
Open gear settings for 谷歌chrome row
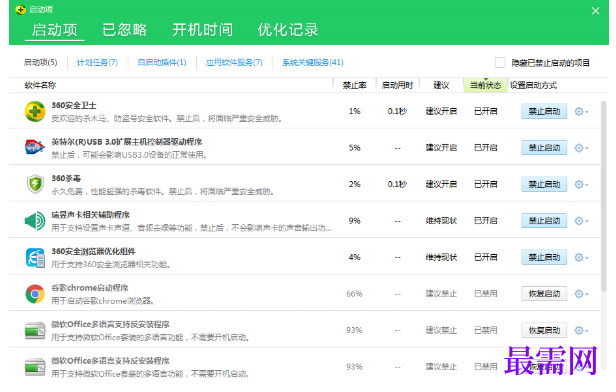(581, 294)
